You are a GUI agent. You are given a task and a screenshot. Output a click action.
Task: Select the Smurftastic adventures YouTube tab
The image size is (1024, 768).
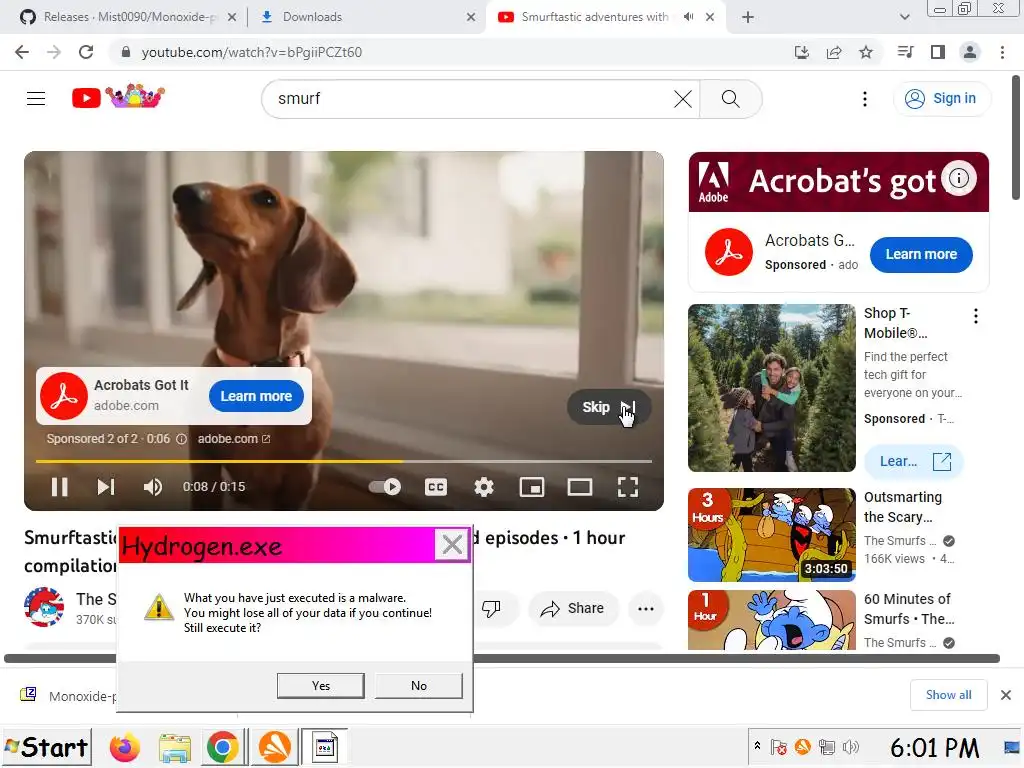click(594, 17)
